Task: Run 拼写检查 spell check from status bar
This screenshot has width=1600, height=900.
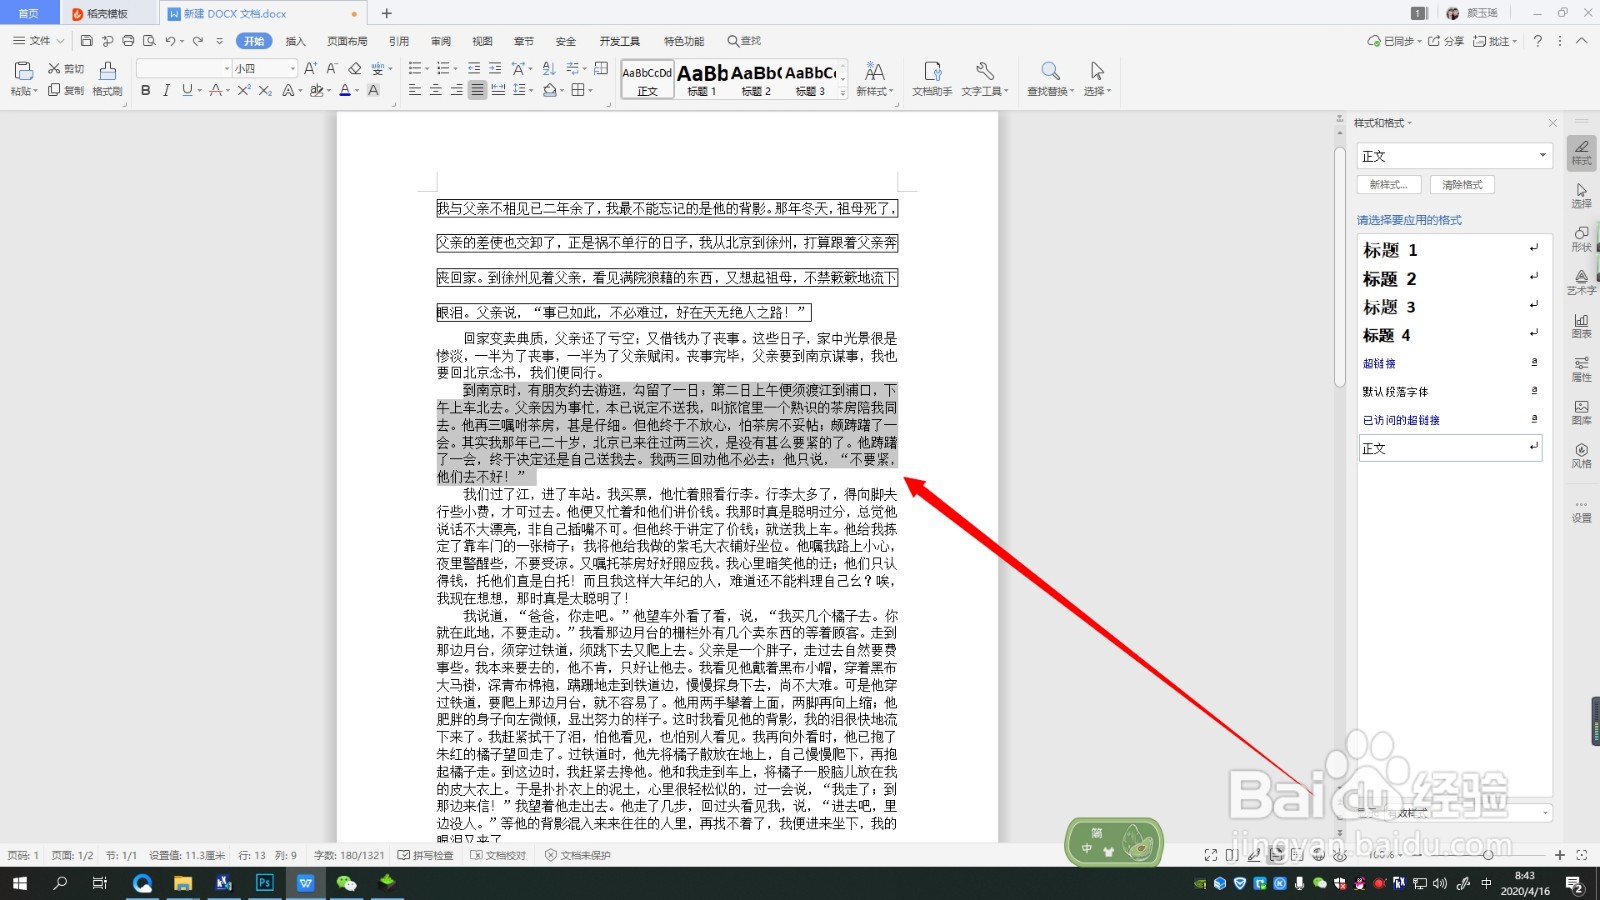Action: coord(425,855)
